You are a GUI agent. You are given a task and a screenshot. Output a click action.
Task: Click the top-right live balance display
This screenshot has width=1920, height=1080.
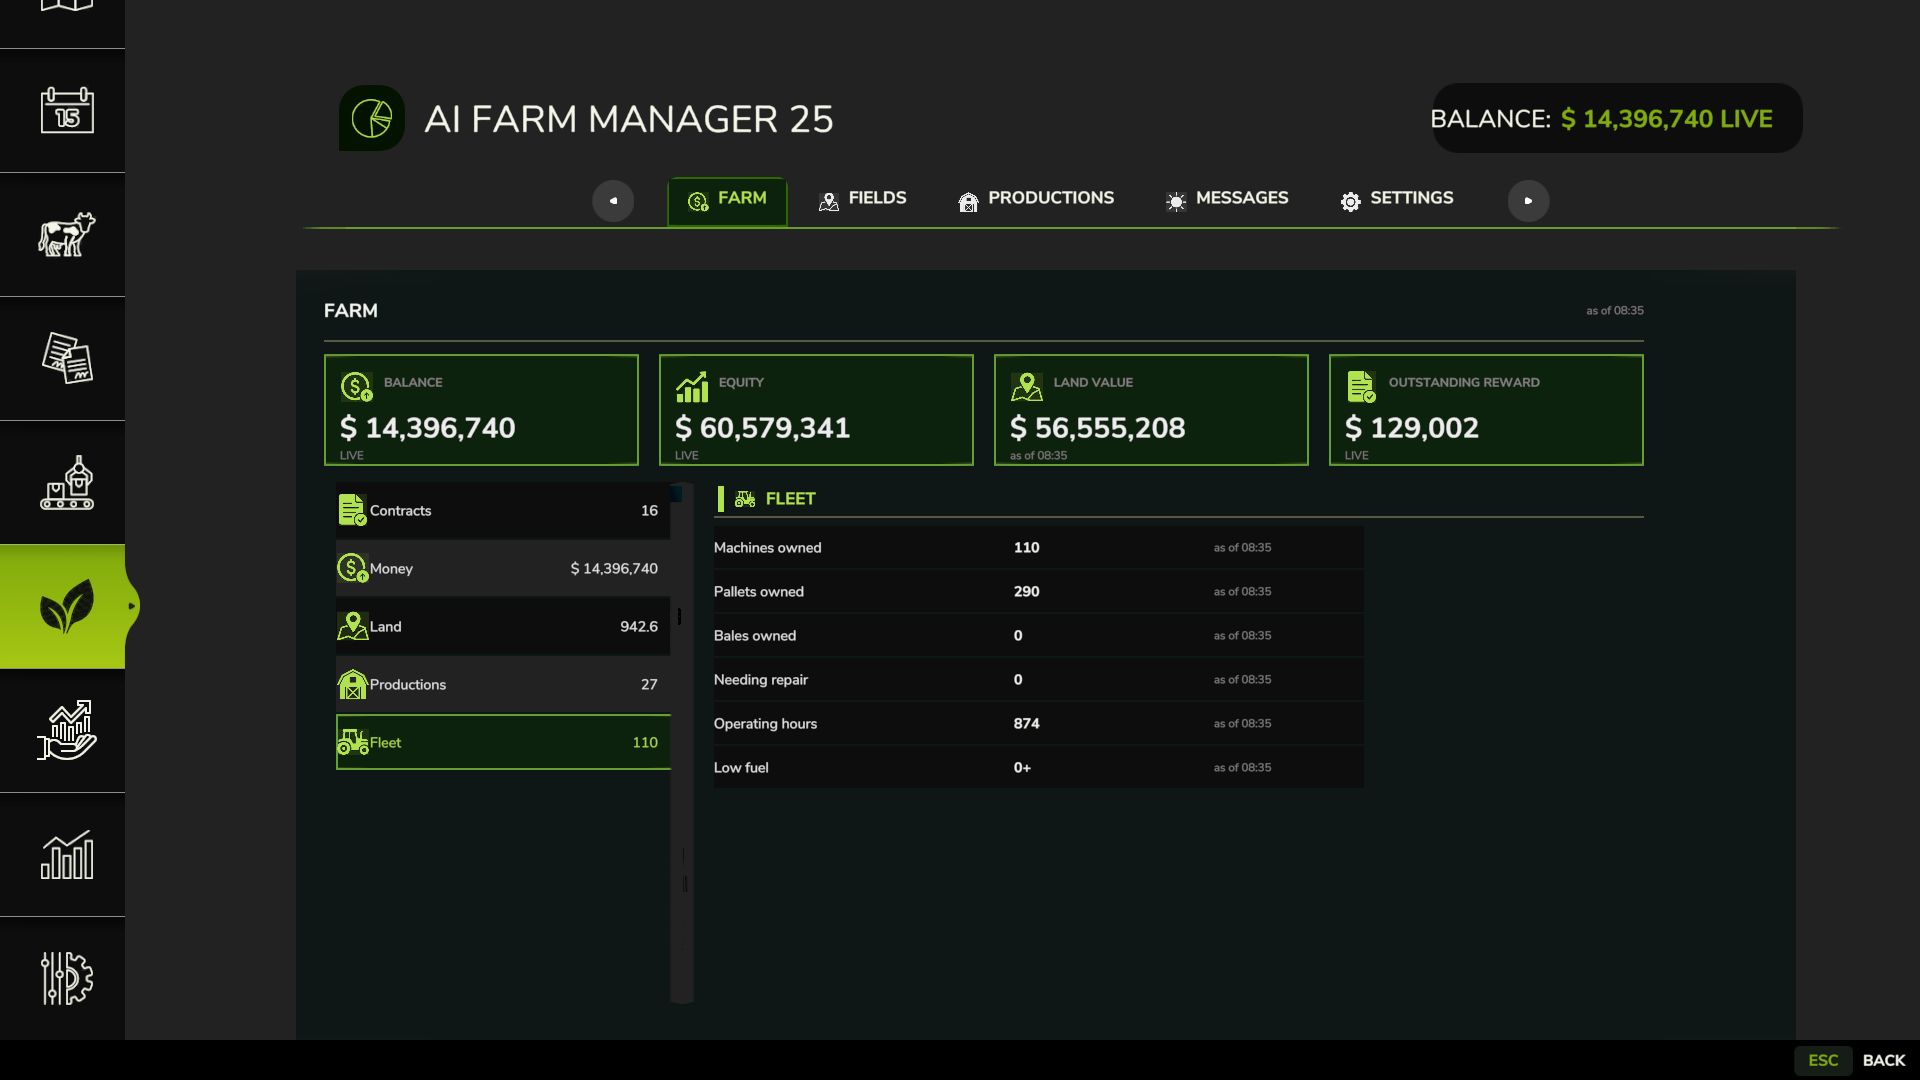(x=1617, y=118)
